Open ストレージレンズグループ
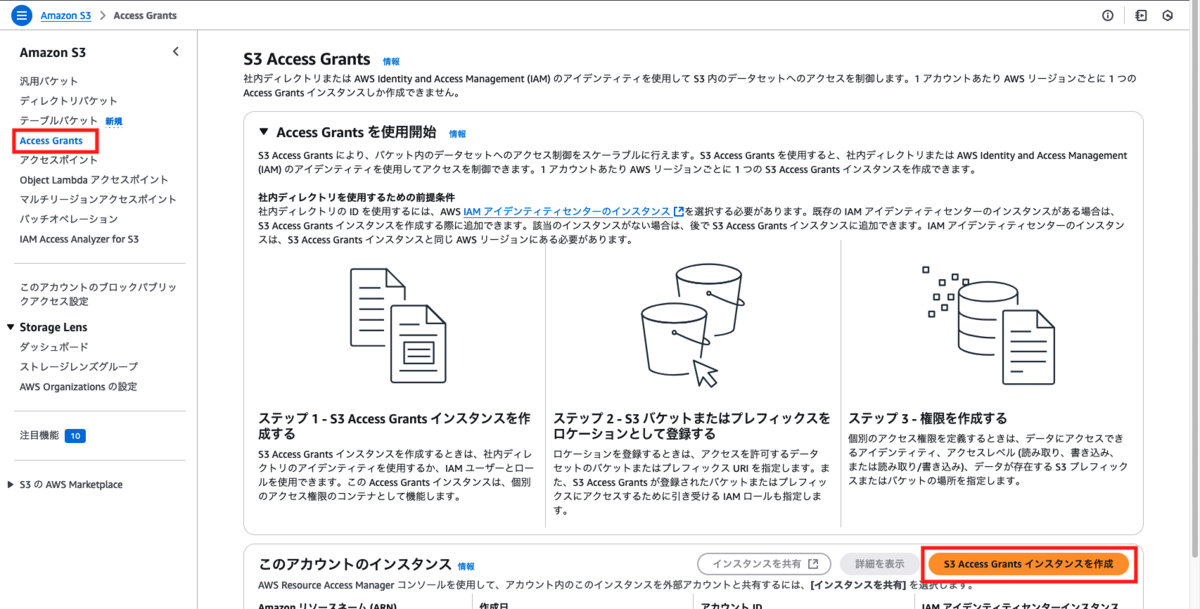Screen dimensions: 1200x609 (79, 367)
